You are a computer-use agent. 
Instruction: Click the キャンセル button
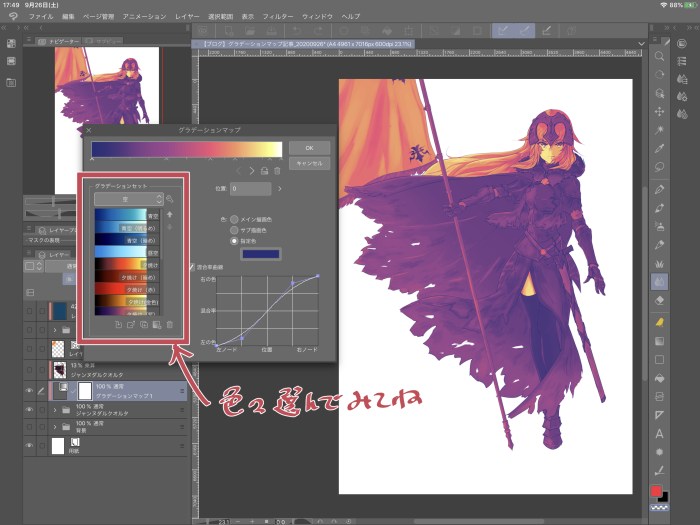tap(309, 162)
